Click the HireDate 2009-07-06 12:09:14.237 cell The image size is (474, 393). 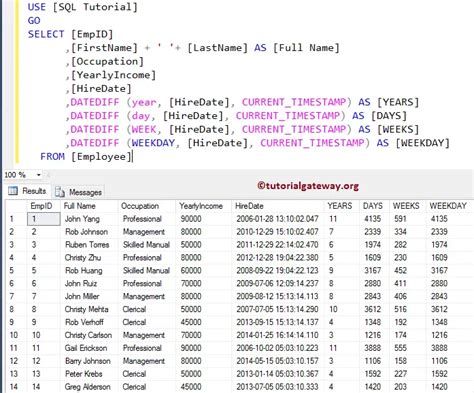point(277,284)
